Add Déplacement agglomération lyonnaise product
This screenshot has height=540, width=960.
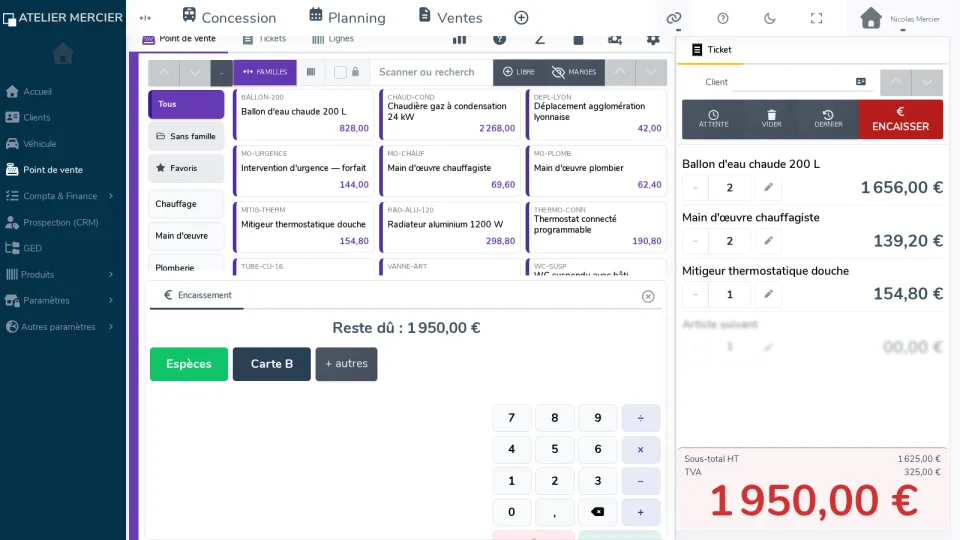coord(596,113)
